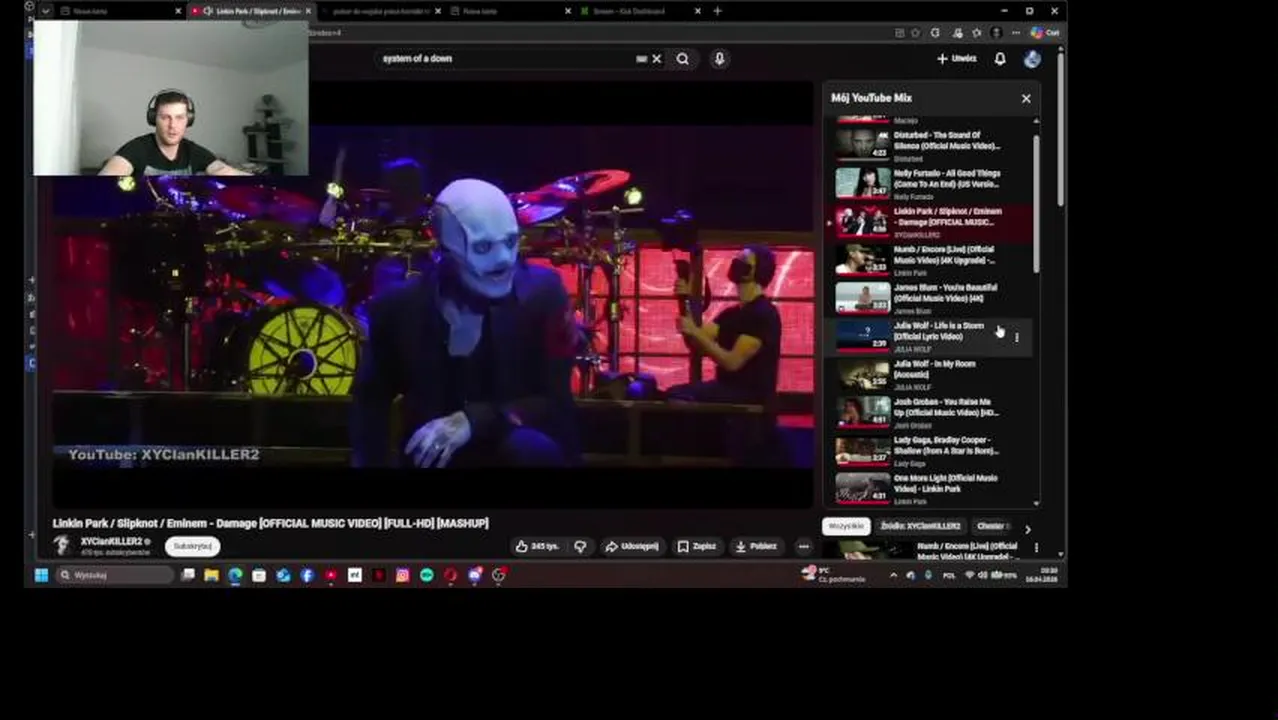Click the magnifier search button
This screenshot has height=720, width=1278.
(x=682, y=59)
